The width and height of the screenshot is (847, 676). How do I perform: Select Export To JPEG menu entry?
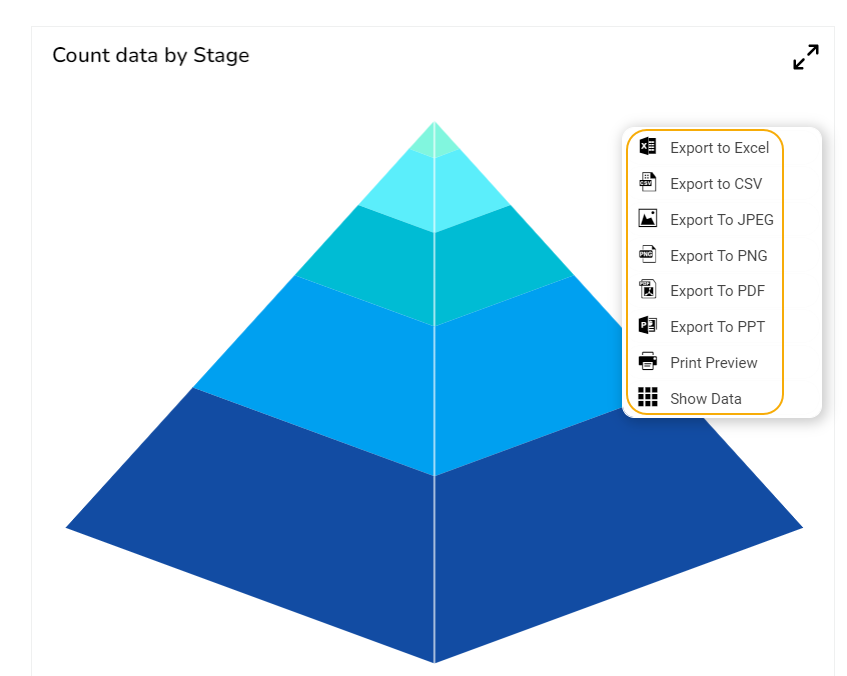click(x=721, y=220)
